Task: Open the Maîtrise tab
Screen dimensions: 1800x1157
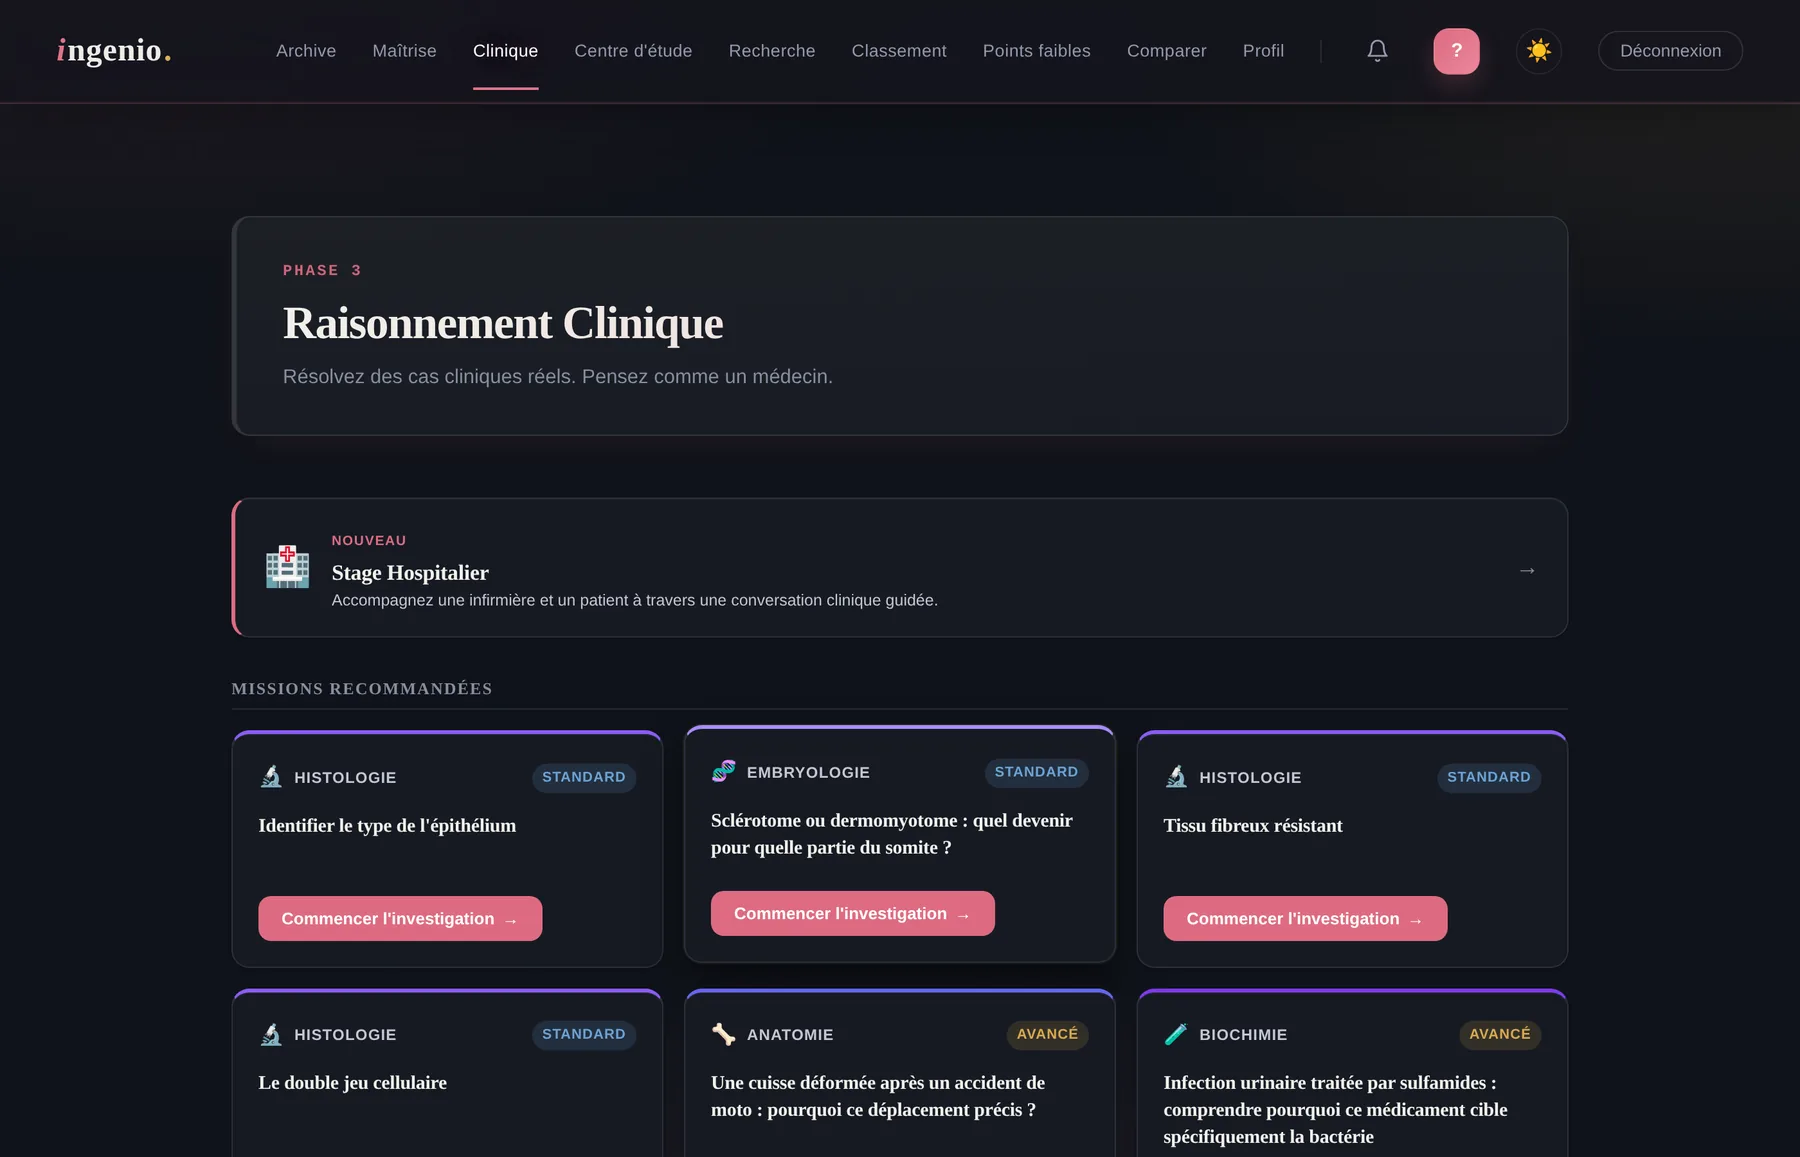Action: coord(404,51)
